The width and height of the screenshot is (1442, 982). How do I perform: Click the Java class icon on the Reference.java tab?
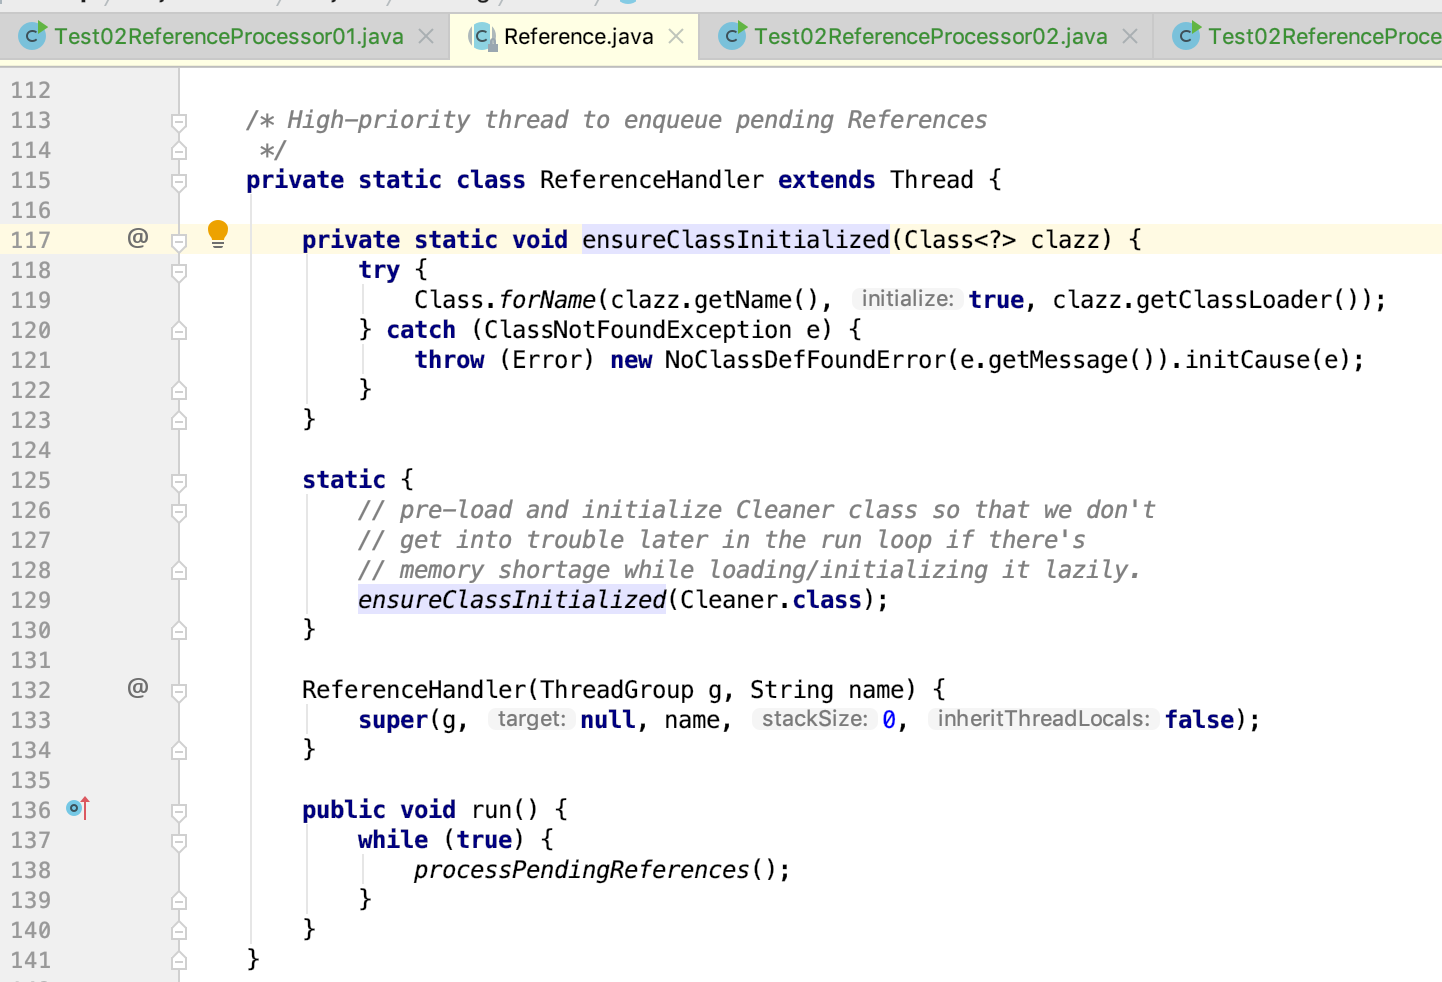click(x=480, y=35)
